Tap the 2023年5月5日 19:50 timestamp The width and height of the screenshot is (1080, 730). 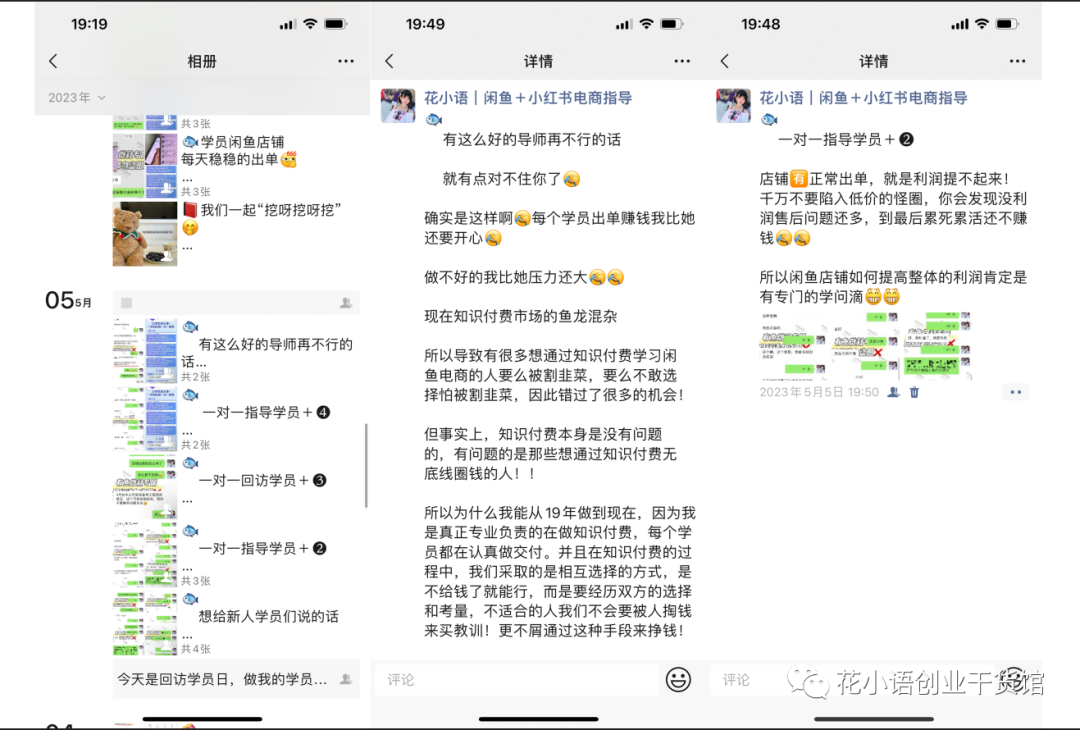point(819,392)
